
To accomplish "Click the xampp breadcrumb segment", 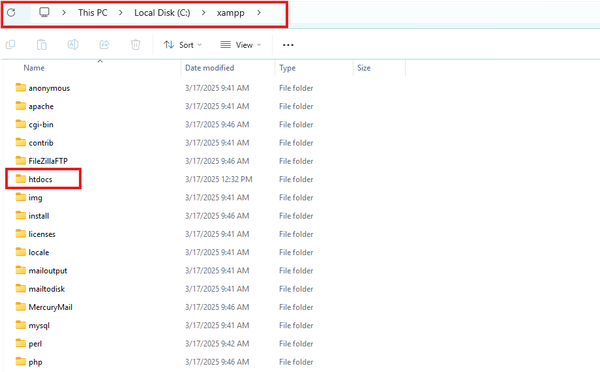I will (x=230, y=13).
